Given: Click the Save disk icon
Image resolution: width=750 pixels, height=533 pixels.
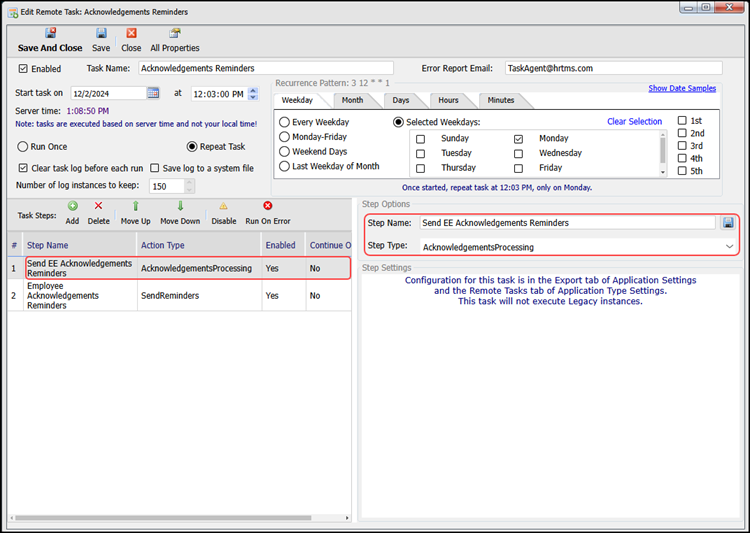Looking at the screenshot, I should (x=101, y=33).
